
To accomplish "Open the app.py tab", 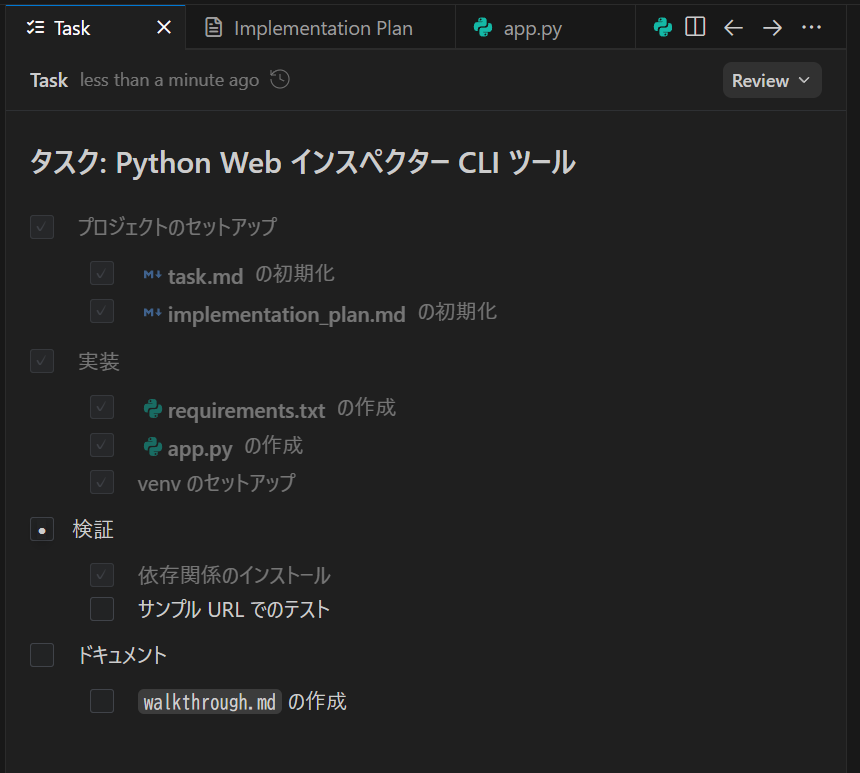I will coord(545,27).
